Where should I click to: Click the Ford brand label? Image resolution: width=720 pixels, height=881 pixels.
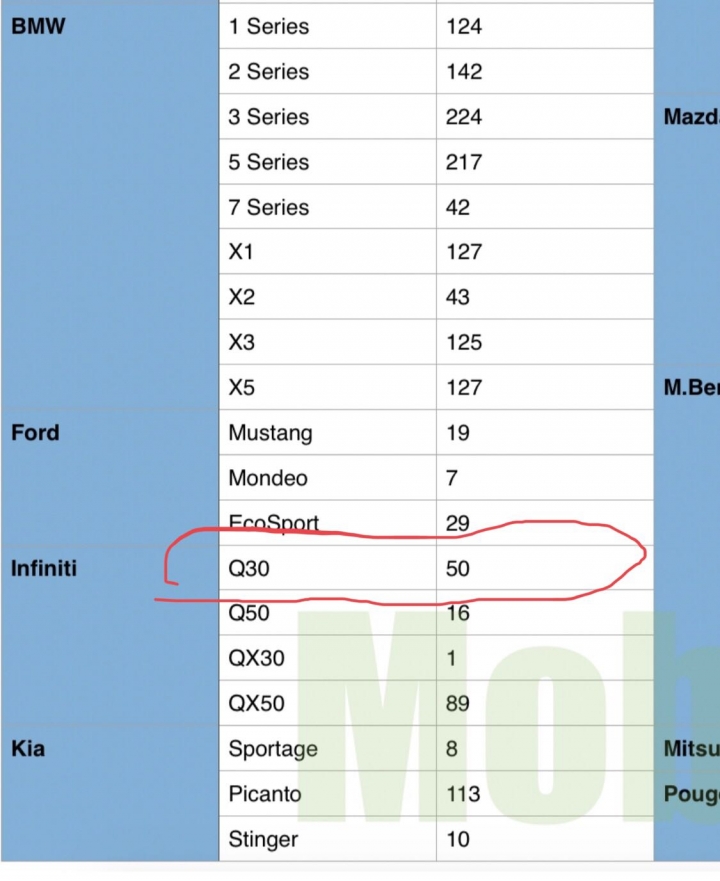[x=35, y=433]
